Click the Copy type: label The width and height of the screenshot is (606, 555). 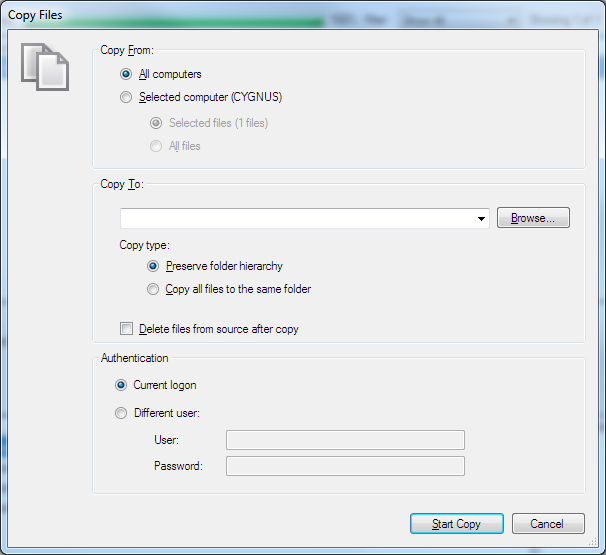(145, 245)
